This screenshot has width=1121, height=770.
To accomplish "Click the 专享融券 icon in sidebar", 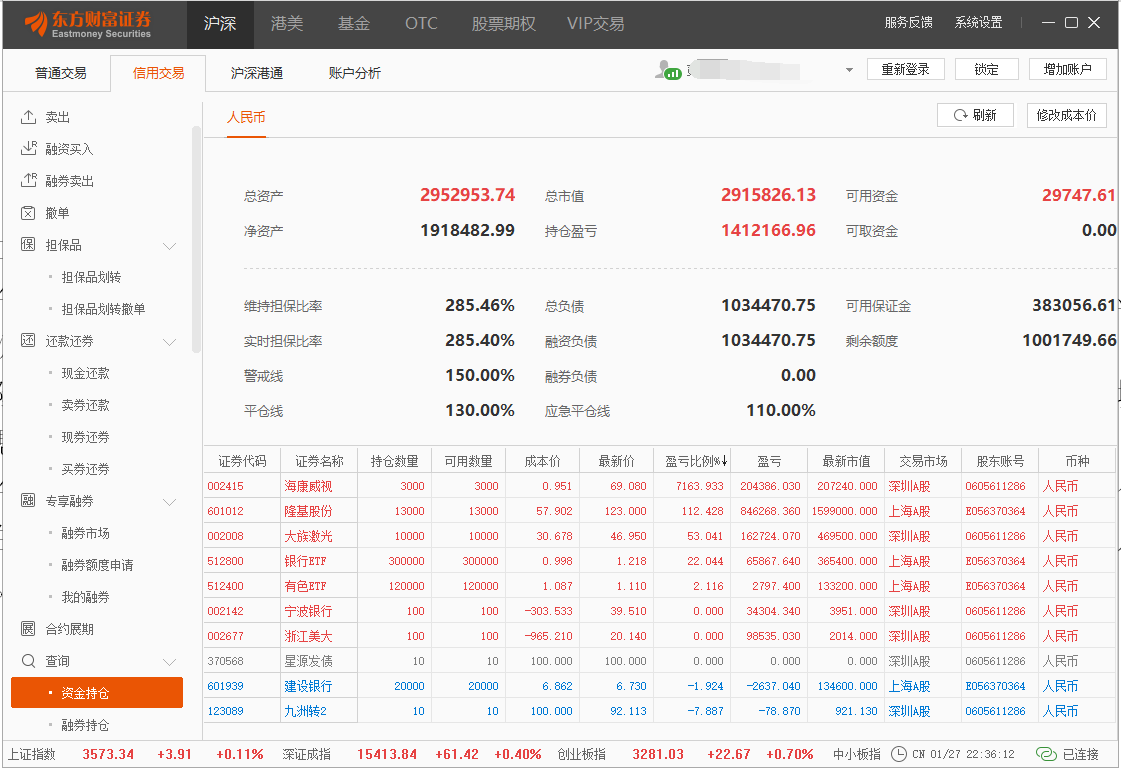I will (29, 500).
